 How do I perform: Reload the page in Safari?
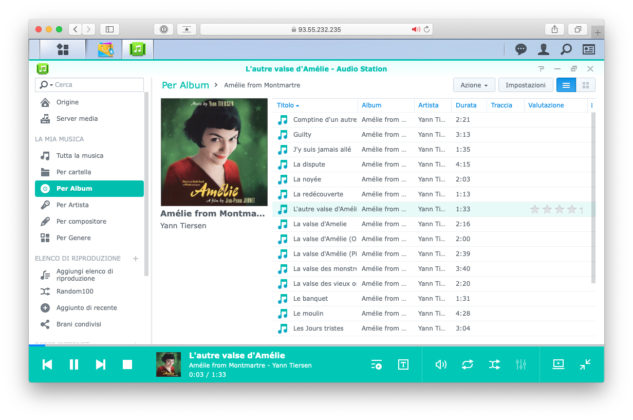pos(427,29)
